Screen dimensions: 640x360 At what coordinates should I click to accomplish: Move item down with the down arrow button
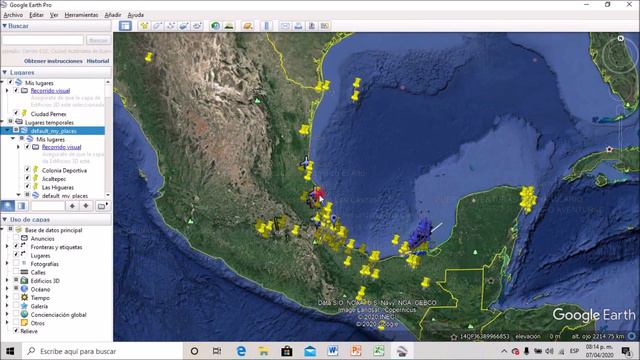click(86, 206)
